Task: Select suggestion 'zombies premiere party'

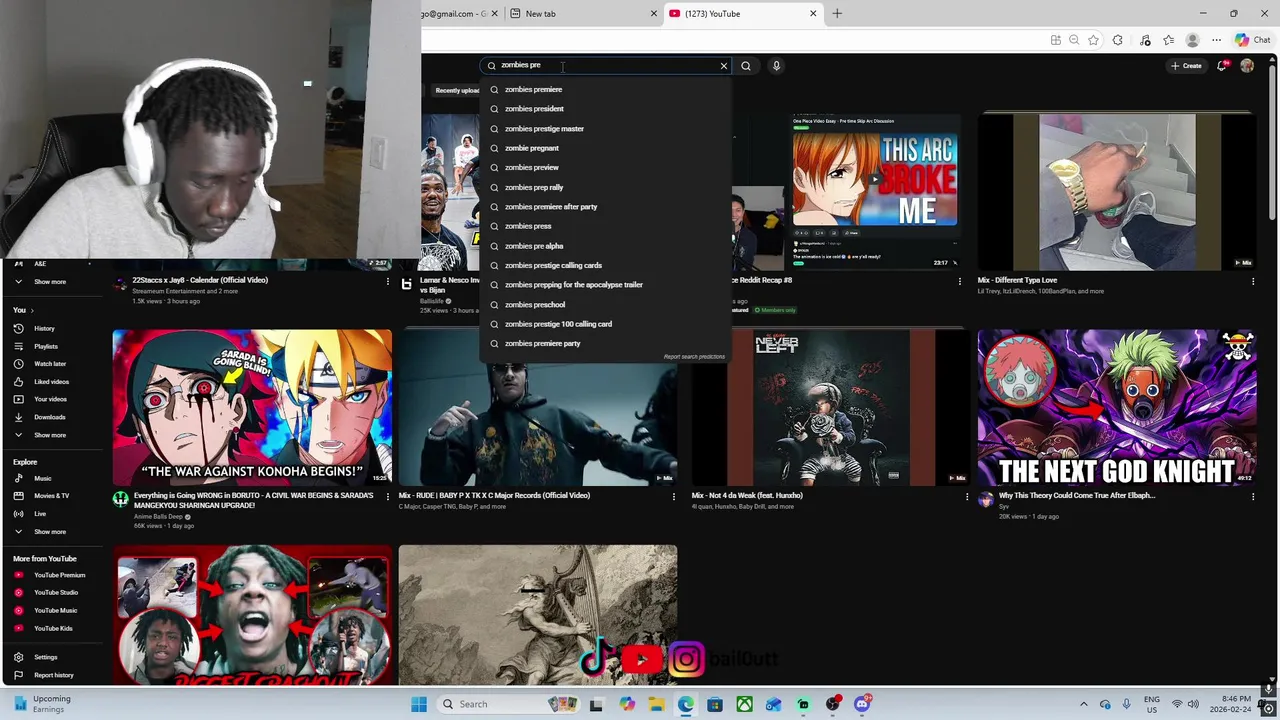Action: [605, 343]
